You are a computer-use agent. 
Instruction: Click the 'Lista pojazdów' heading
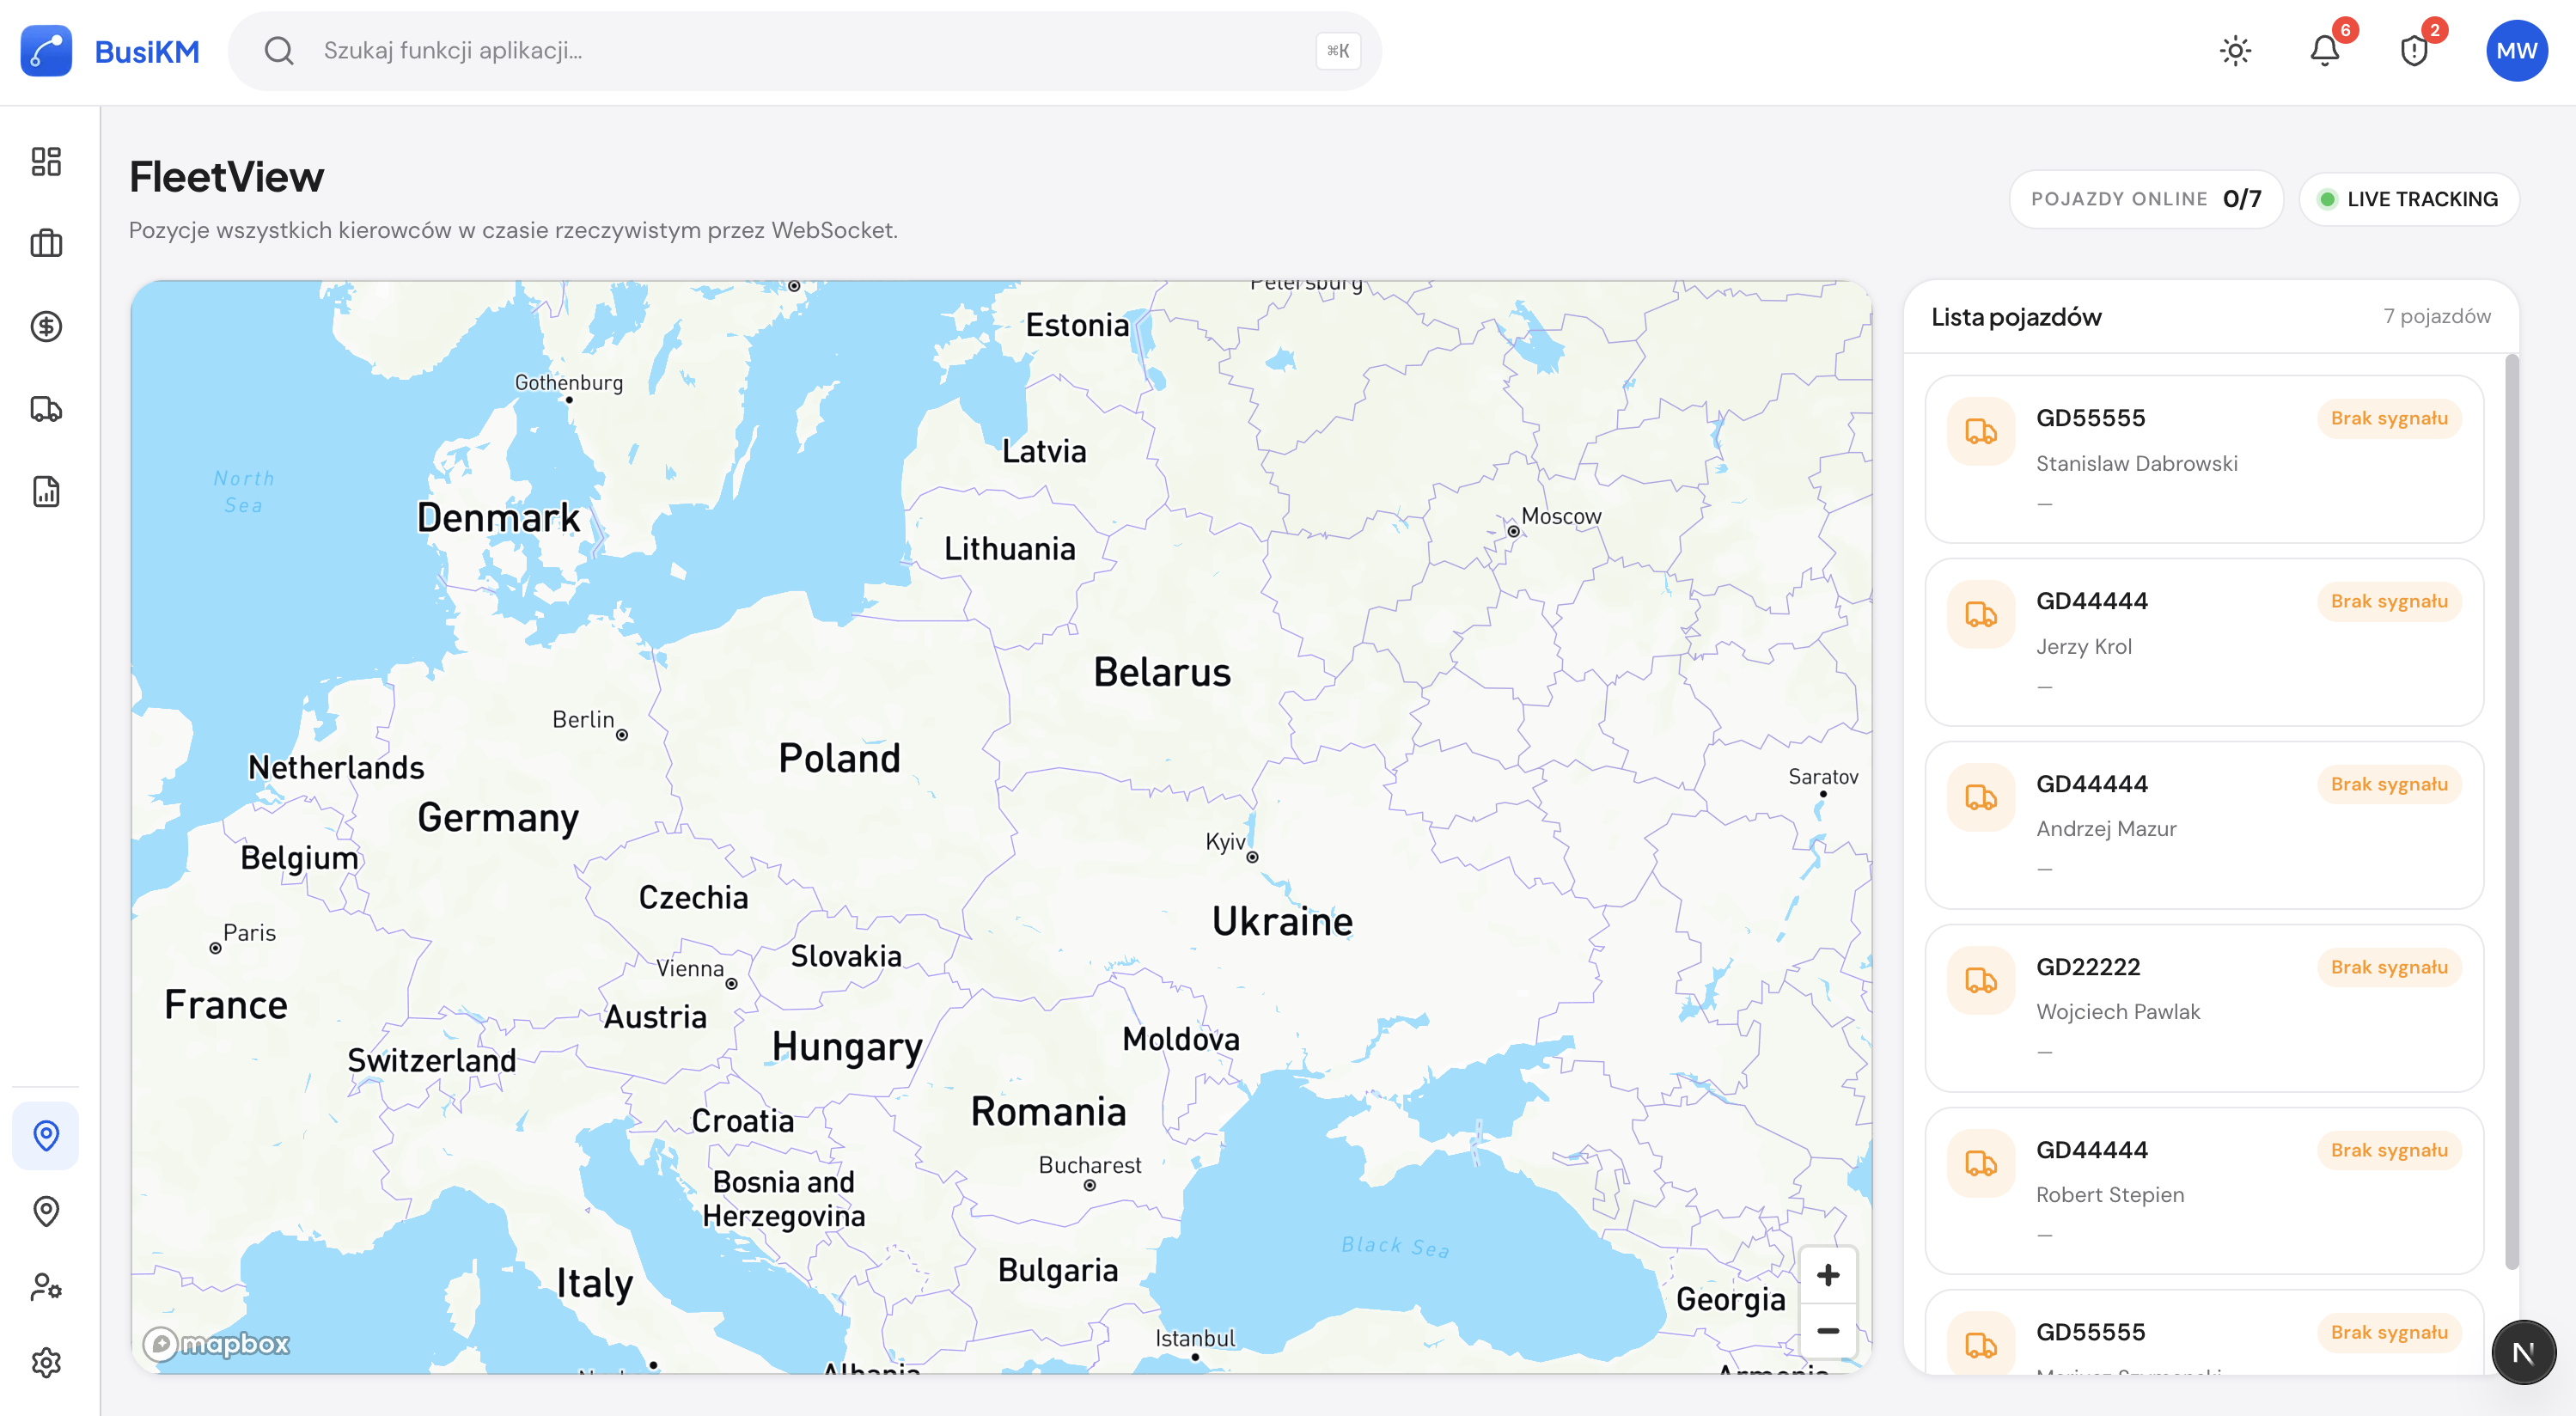[x=2016, y=317]
